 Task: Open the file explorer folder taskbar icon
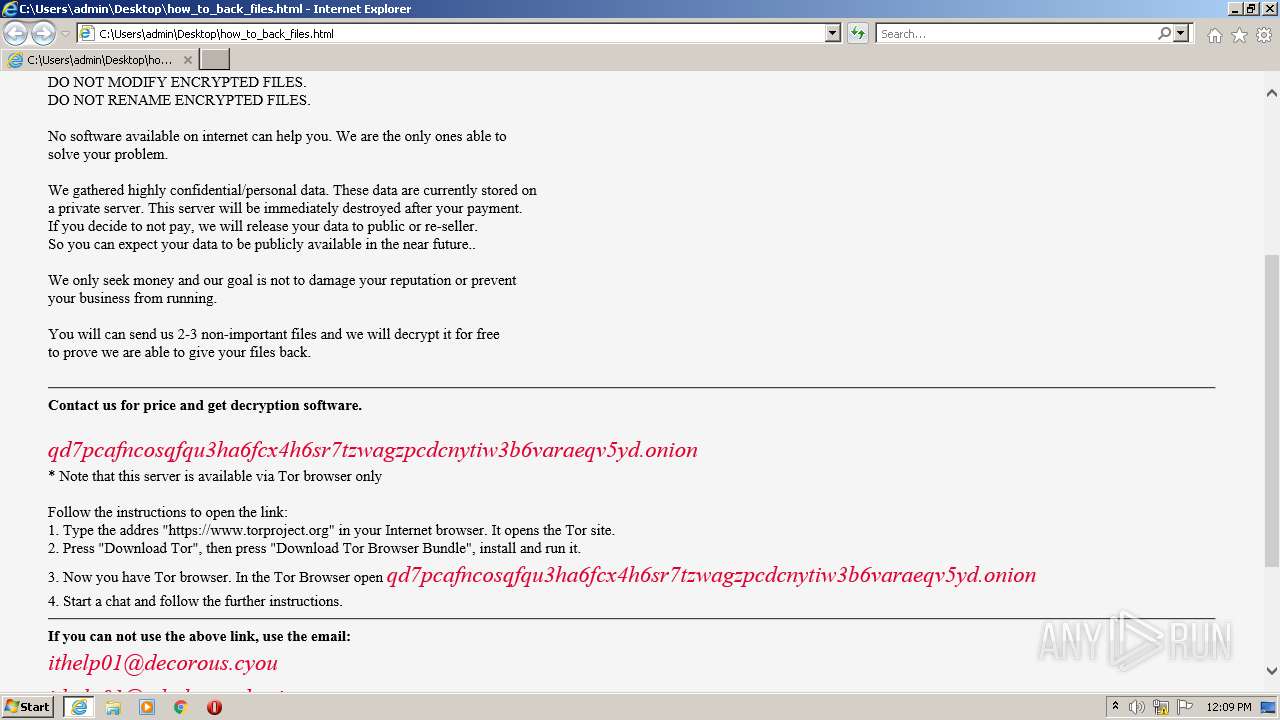click(x=113, y=707)
